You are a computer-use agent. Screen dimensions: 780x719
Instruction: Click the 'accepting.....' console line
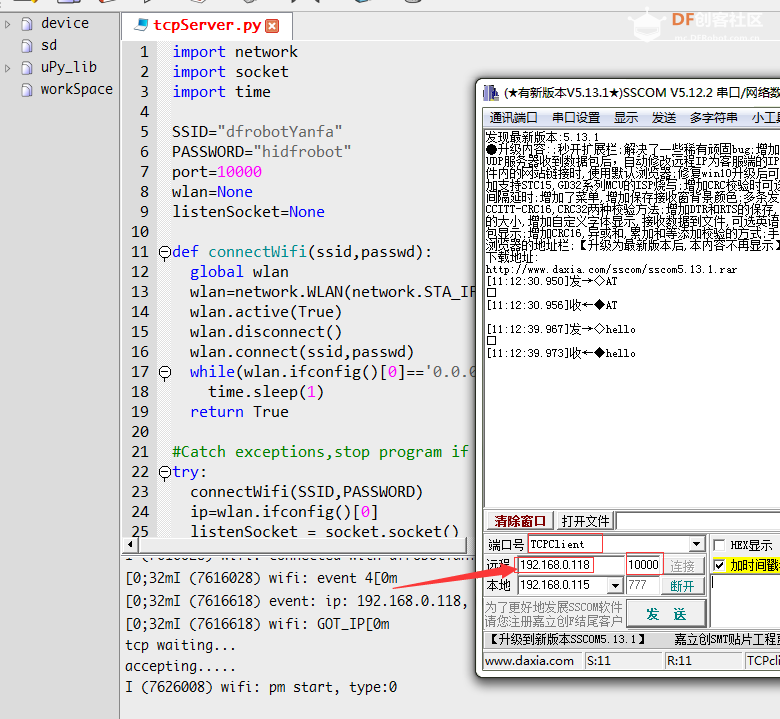[x=181, y=666]
